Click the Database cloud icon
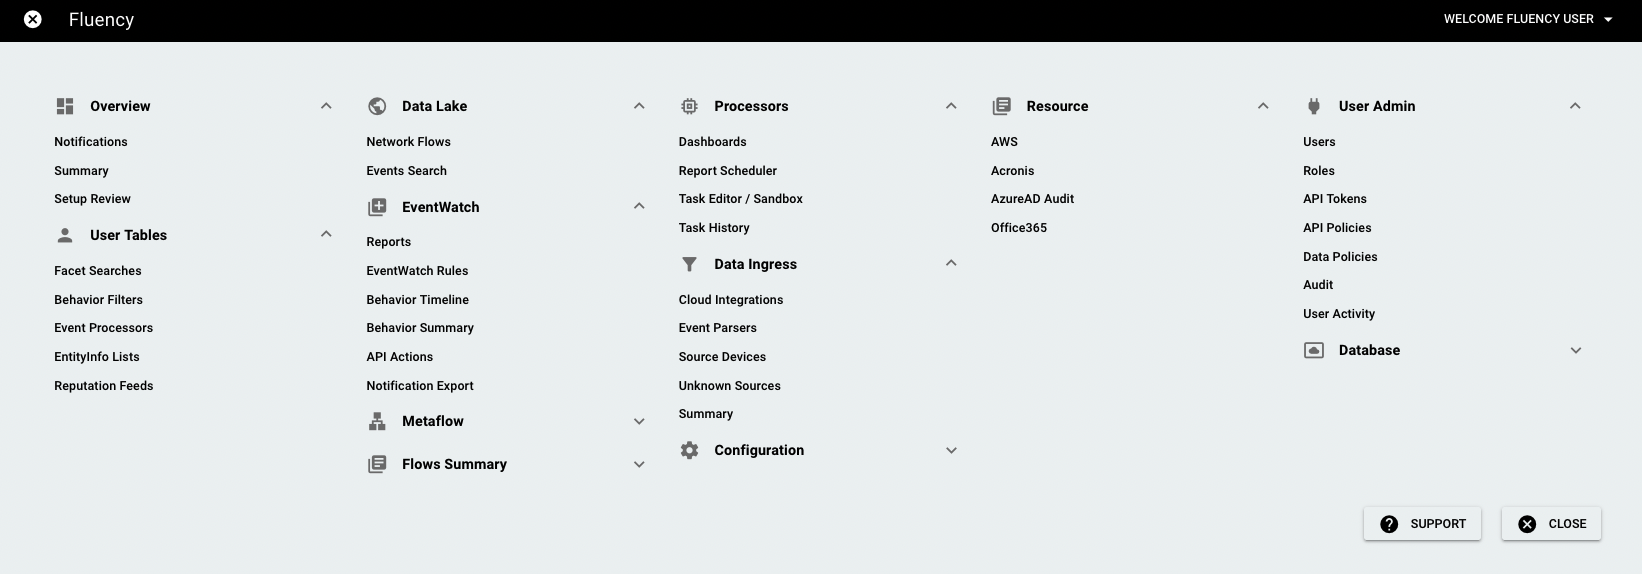The height and width of the screenshot is (574, 1642). click(x=1314, y=350)
